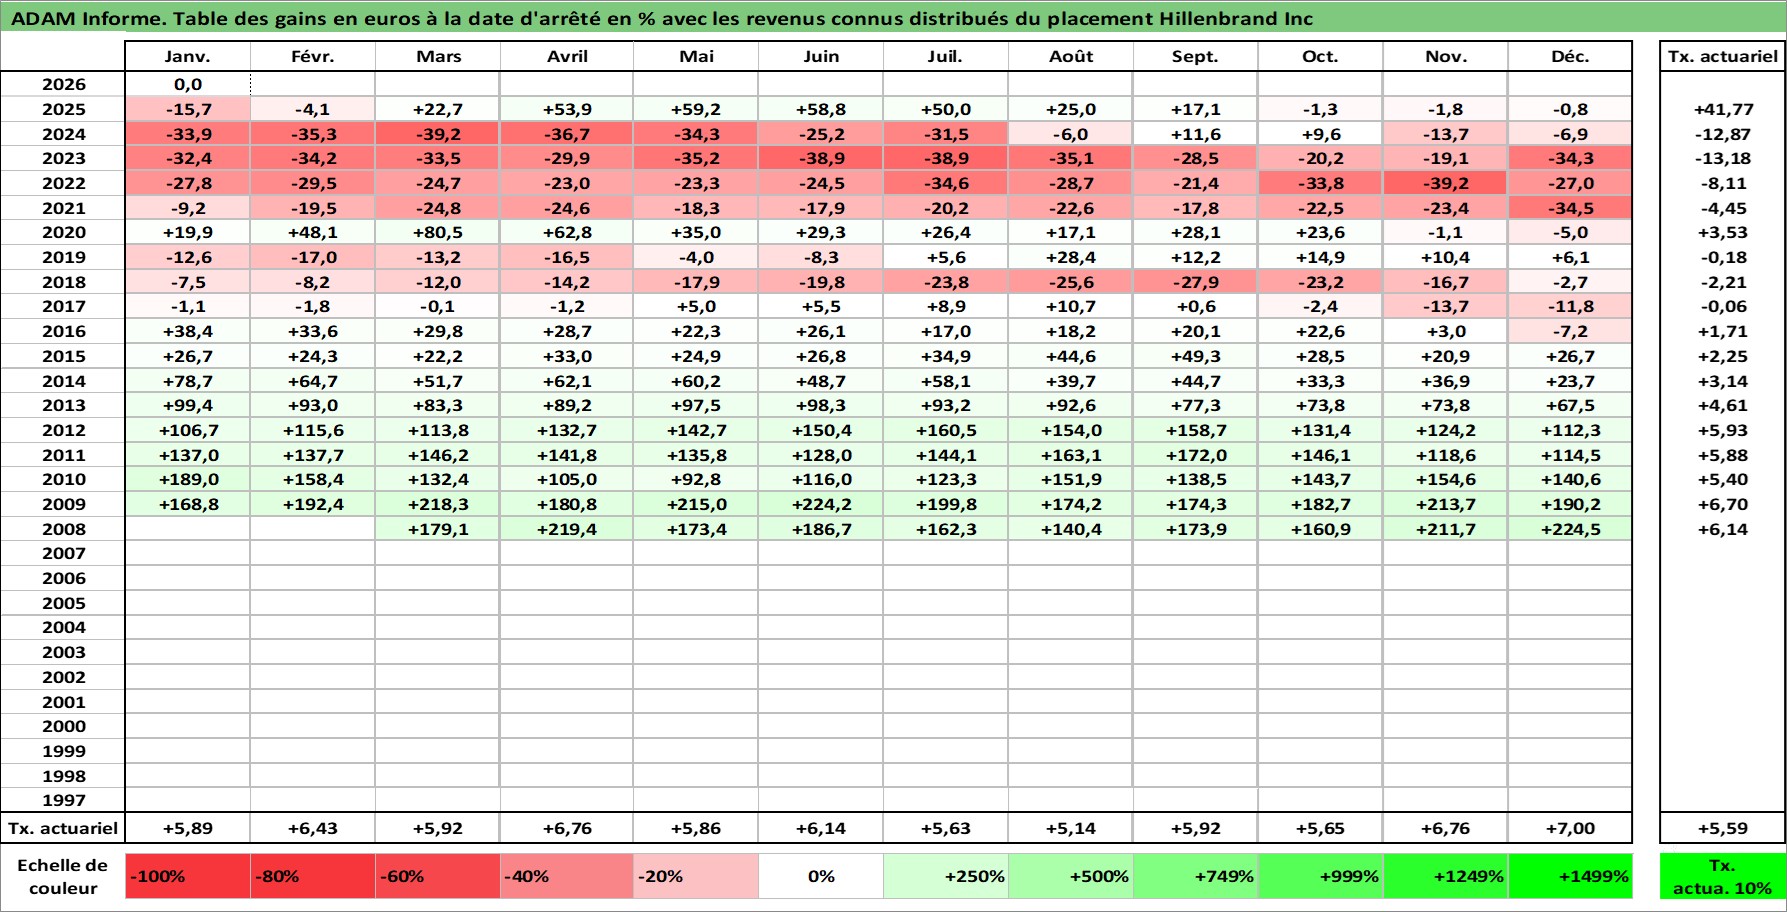Screen dimensions: 1787x912
Task: Click the Août column header
Action: point(1071,56)
